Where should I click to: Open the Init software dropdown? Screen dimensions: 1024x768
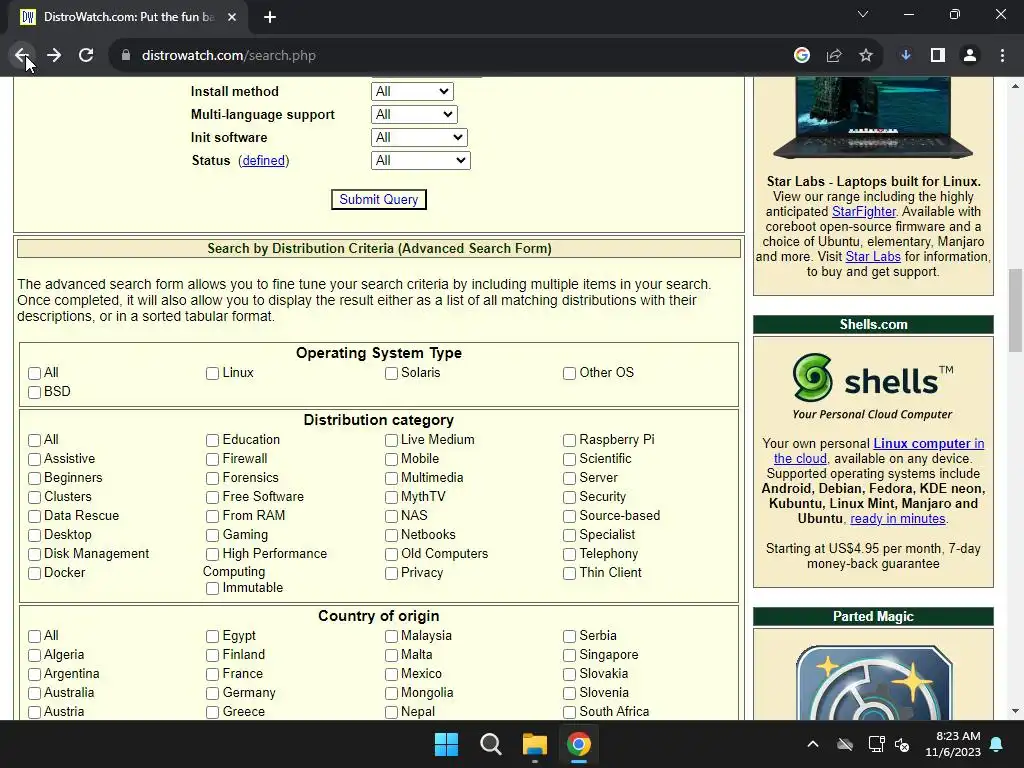pos(419,137)
